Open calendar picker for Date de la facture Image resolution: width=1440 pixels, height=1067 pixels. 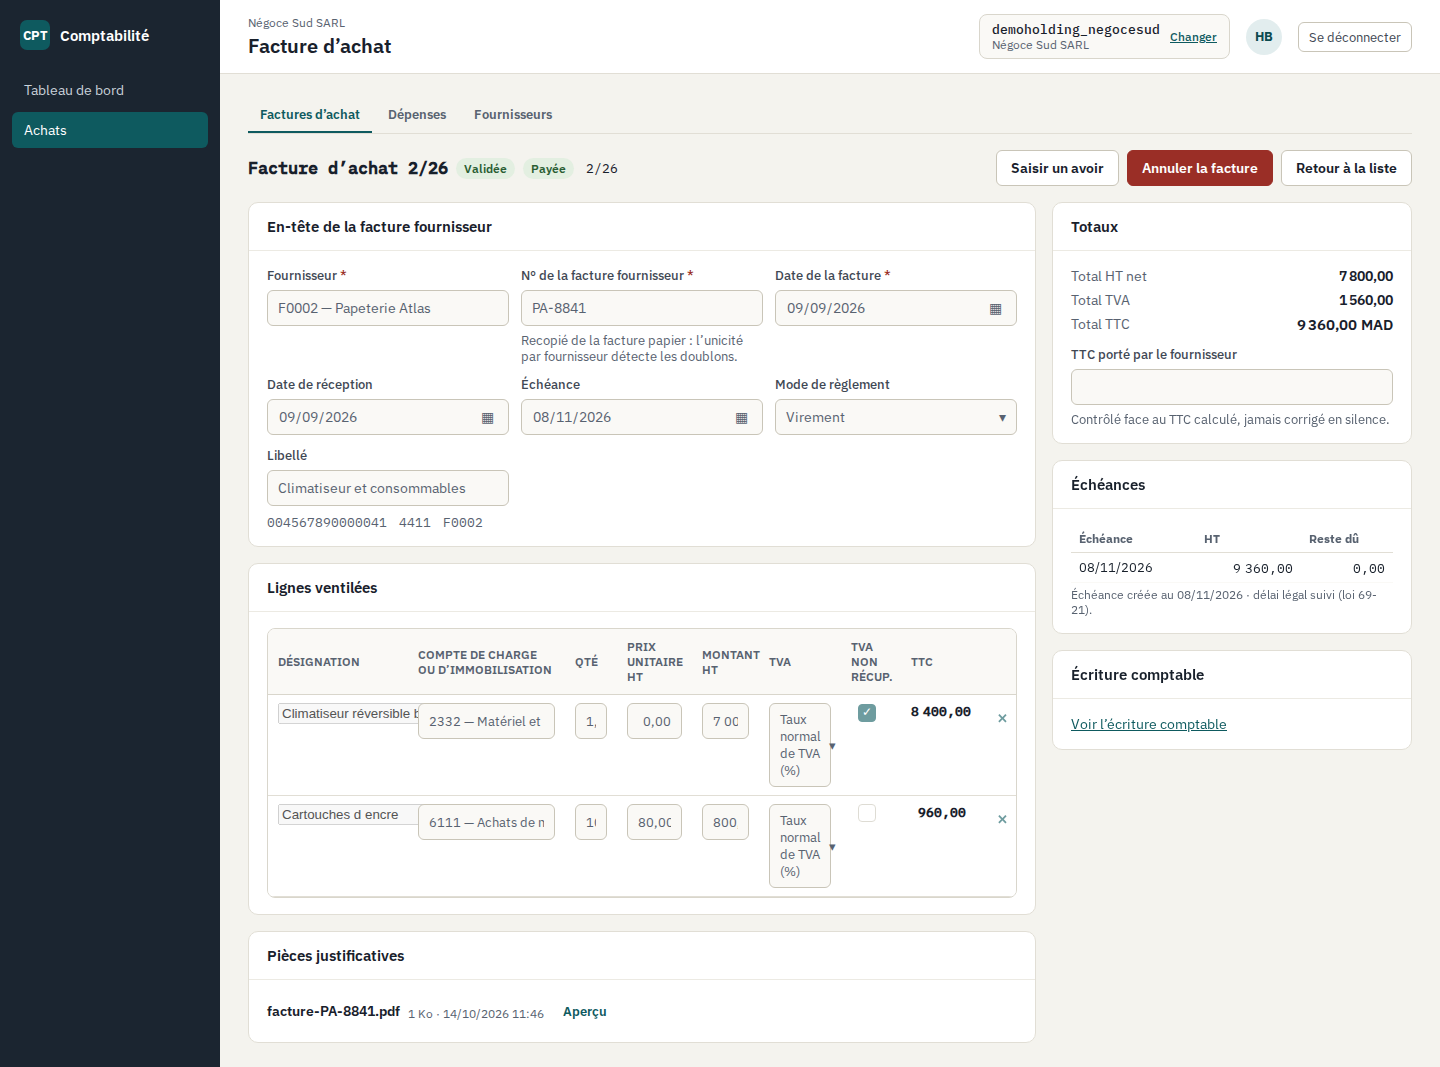tap(995, 309)
